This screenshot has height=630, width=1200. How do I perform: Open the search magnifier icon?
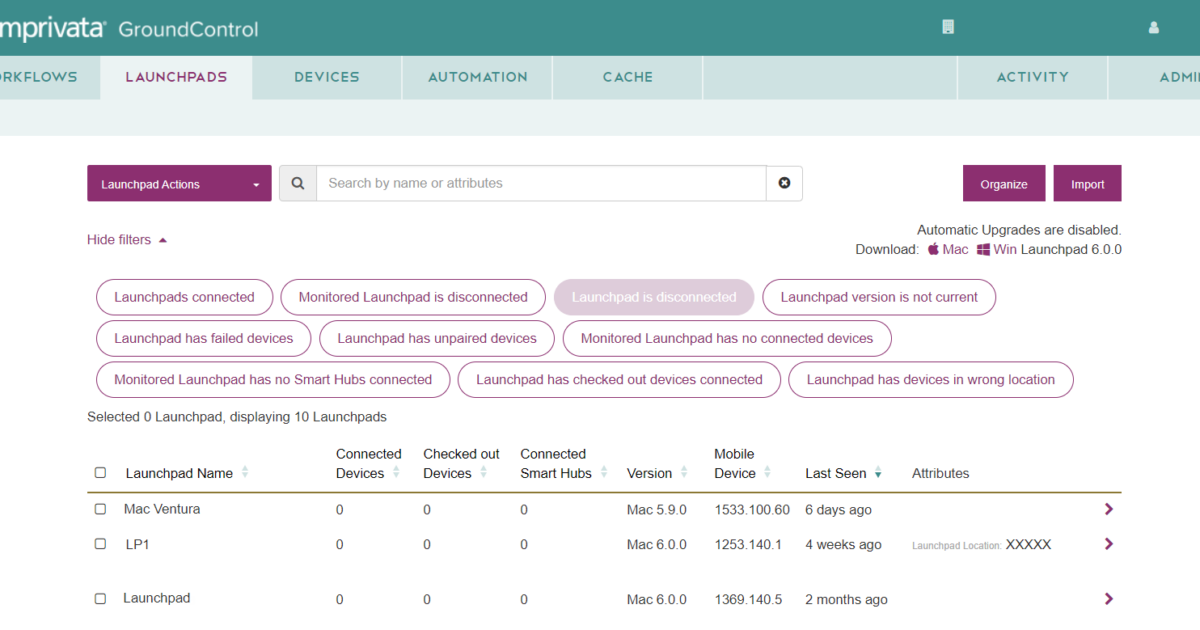(297, 183)
